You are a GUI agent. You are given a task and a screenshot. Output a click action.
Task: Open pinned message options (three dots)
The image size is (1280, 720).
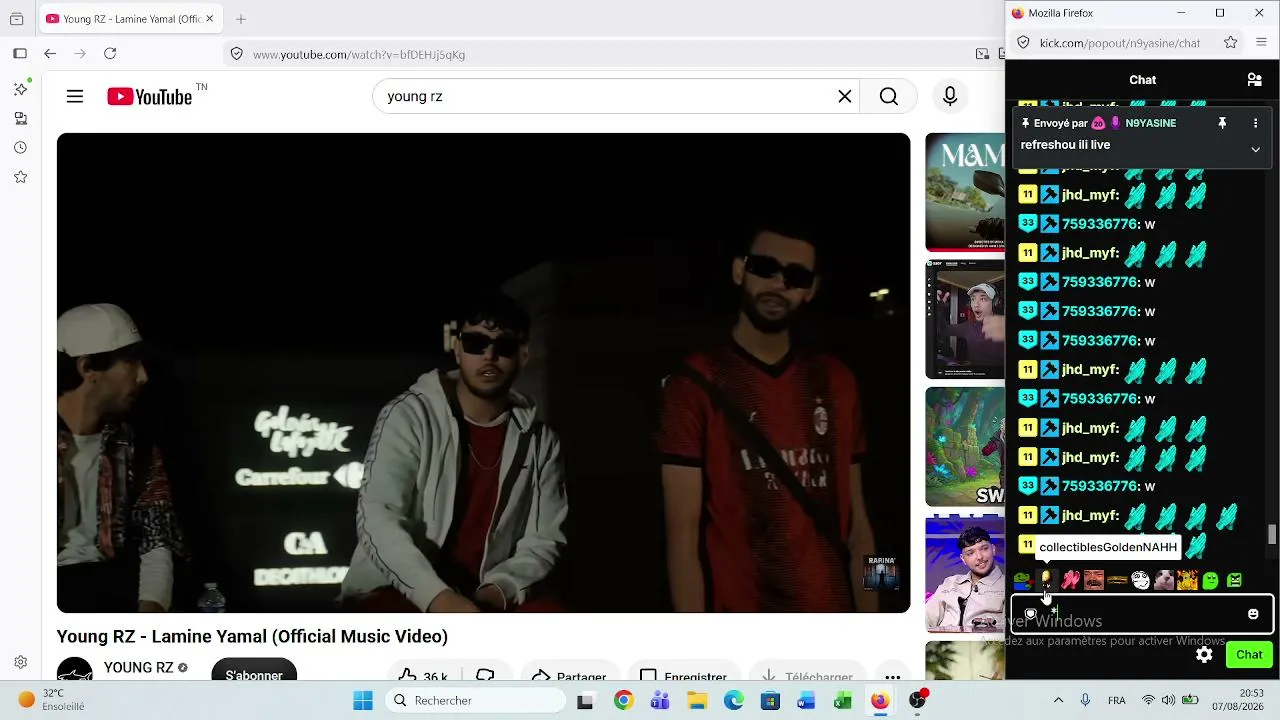coord(1255,123)
